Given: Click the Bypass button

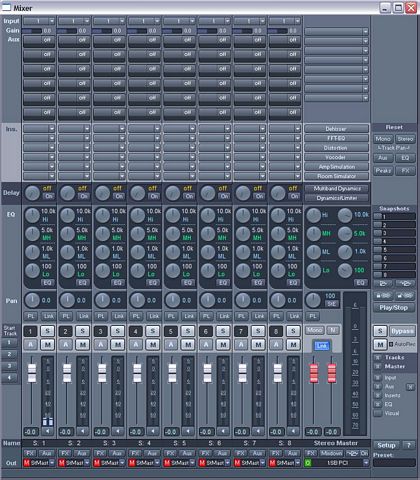Looking at the screenshot, I should (402, 331).
